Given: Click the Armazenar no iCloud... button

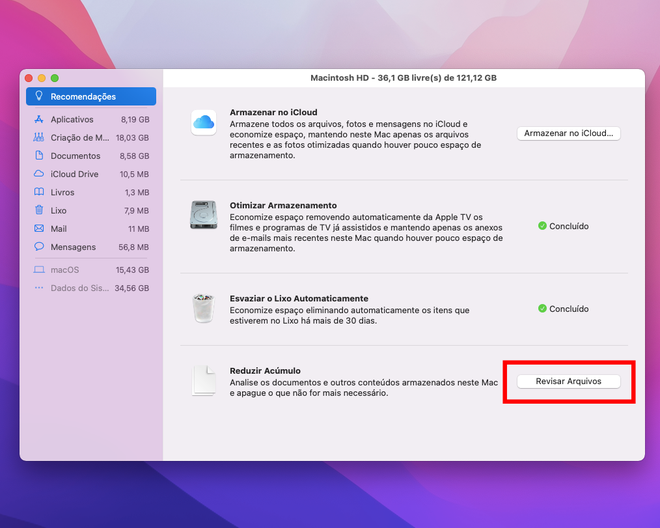Looking at the screenshot, I should (568, 133).
